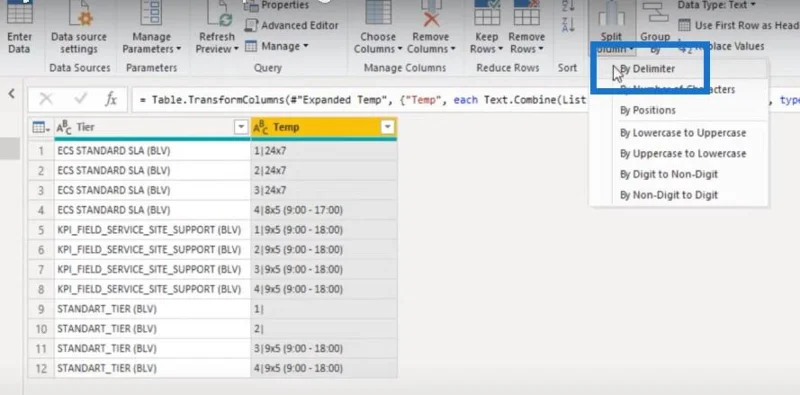Open query Properties
Screen dimensions: 800x395
pos(277,5)
